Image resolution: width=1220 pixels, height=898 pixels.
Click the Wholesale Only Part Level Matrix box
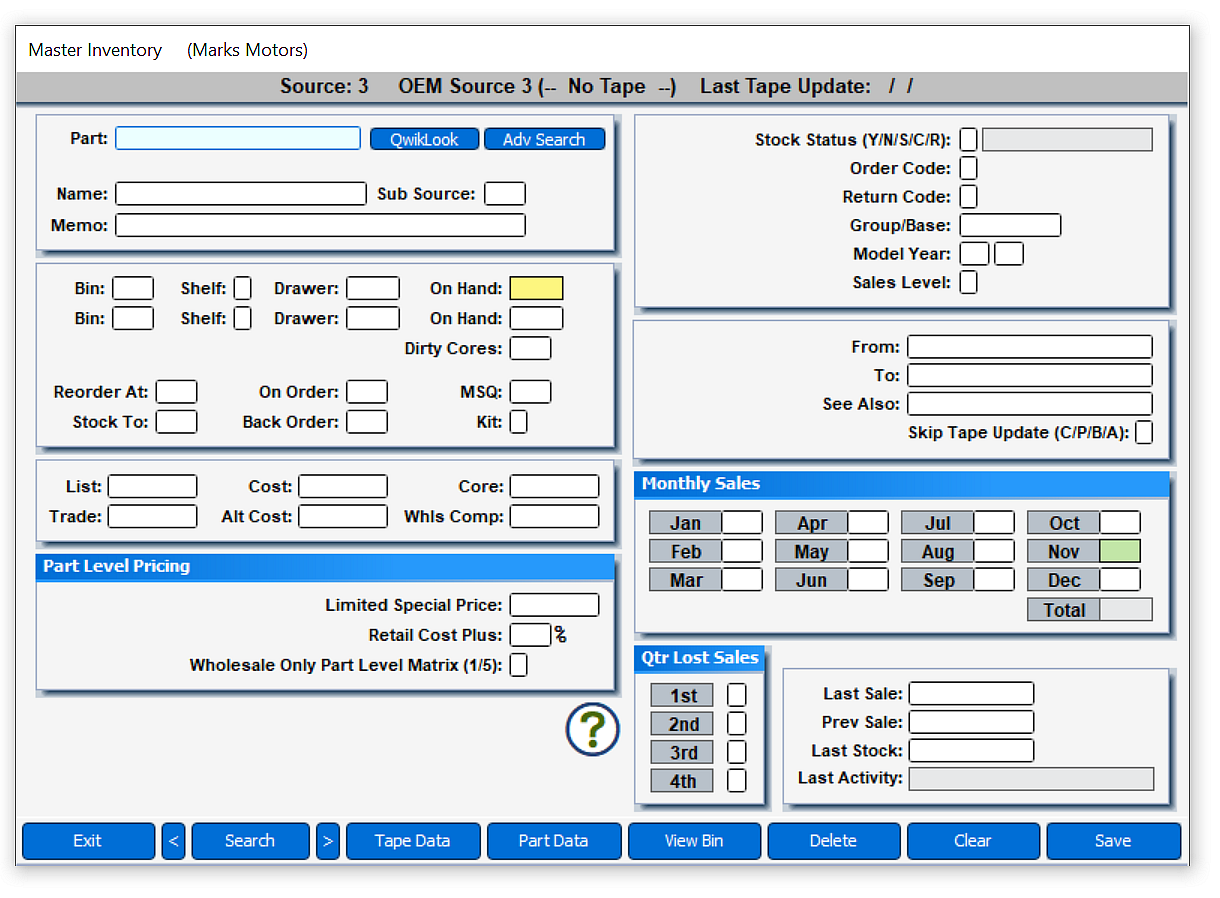518,665
